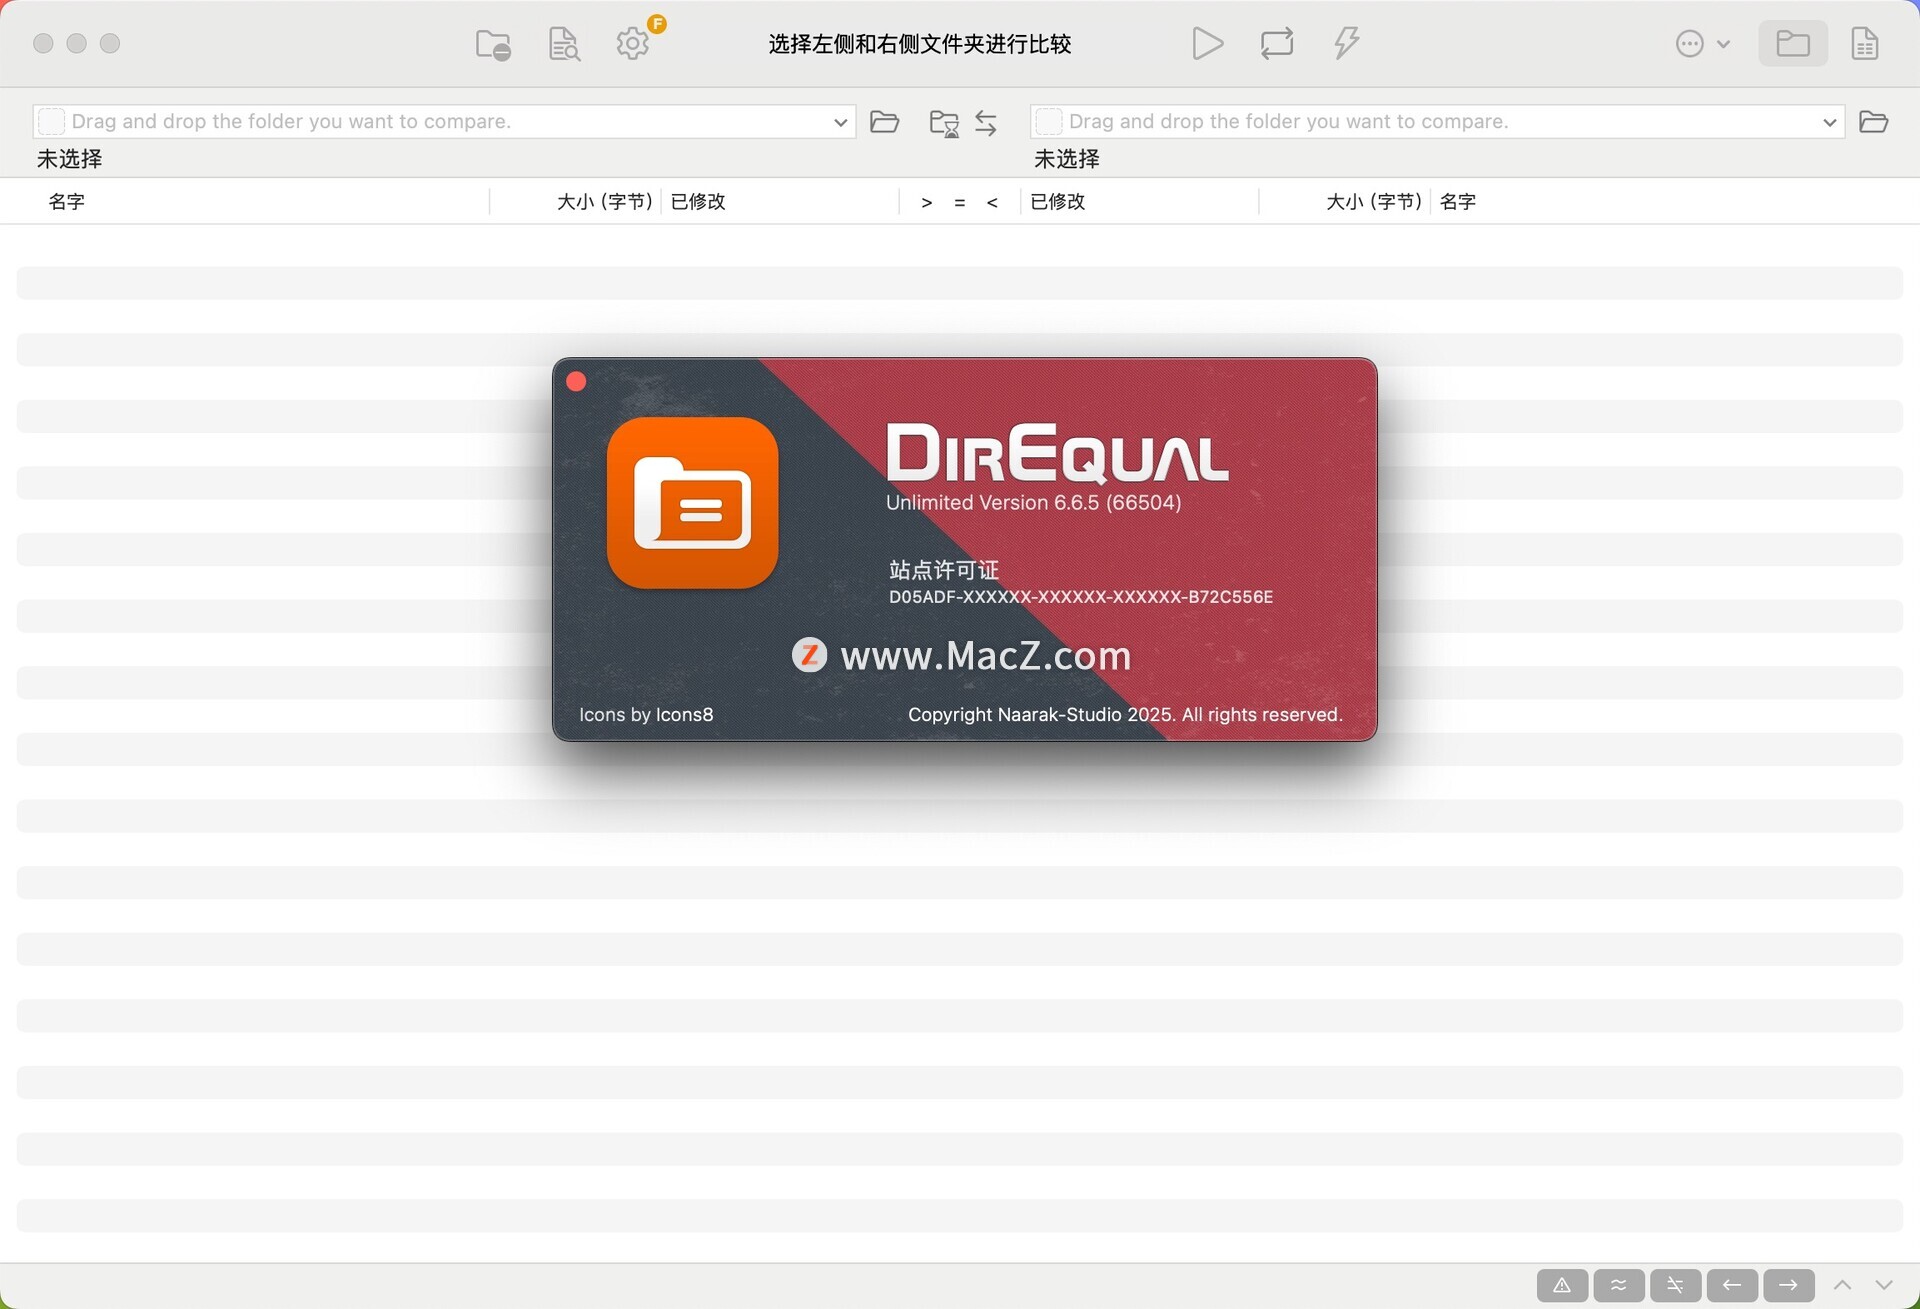
Task: Click left folder path input field
Action: [444, 122]
